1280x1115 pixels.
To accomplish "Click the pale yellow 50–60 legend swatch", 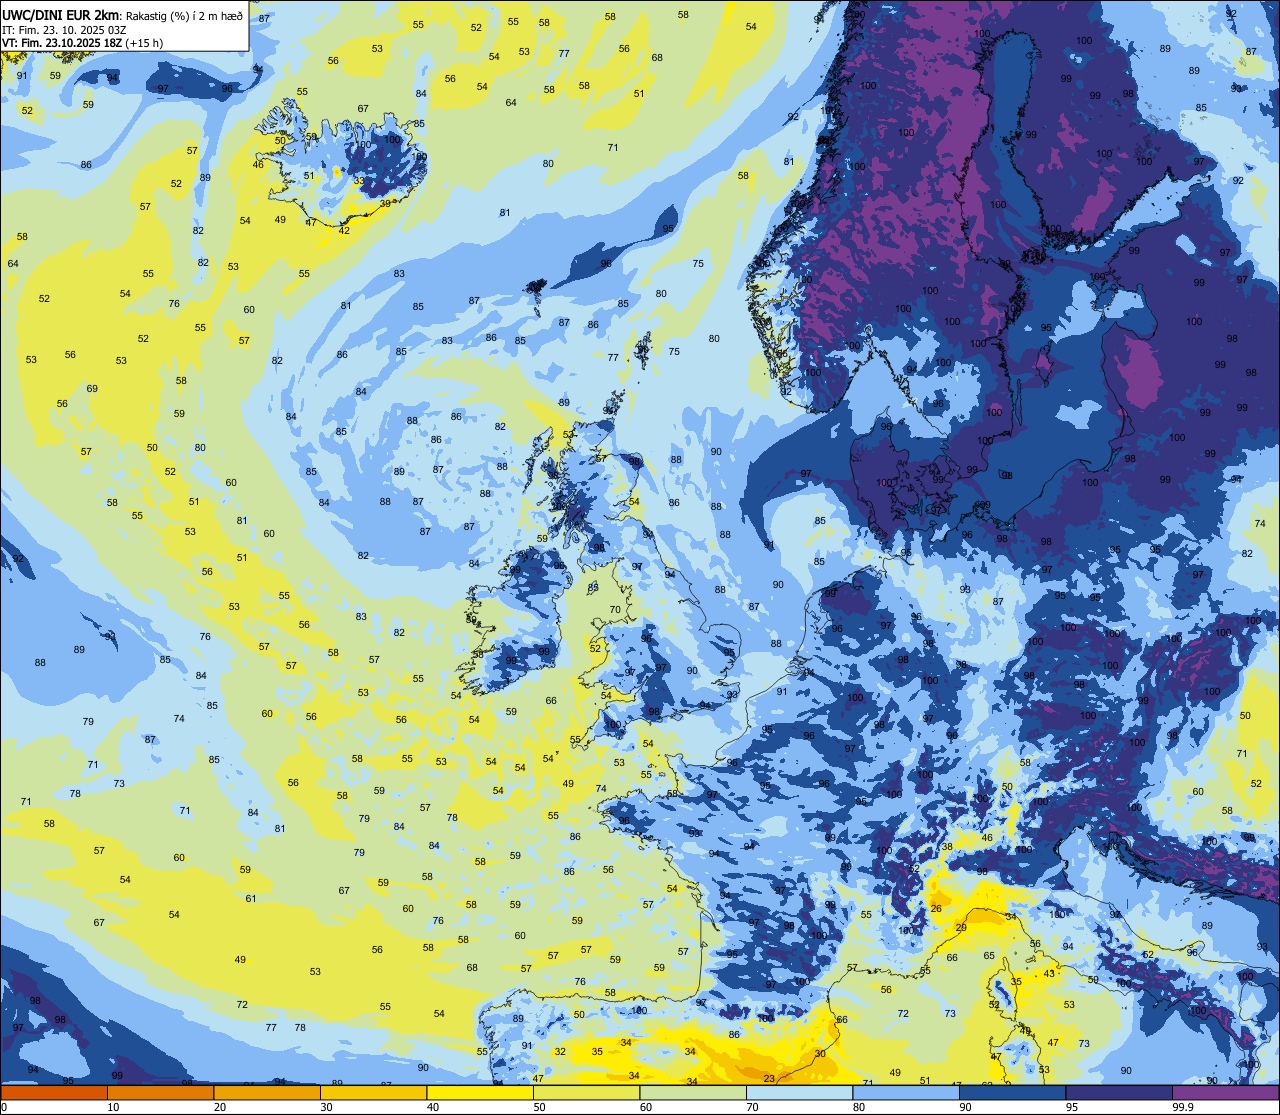I will click(x=586, y=1093).
